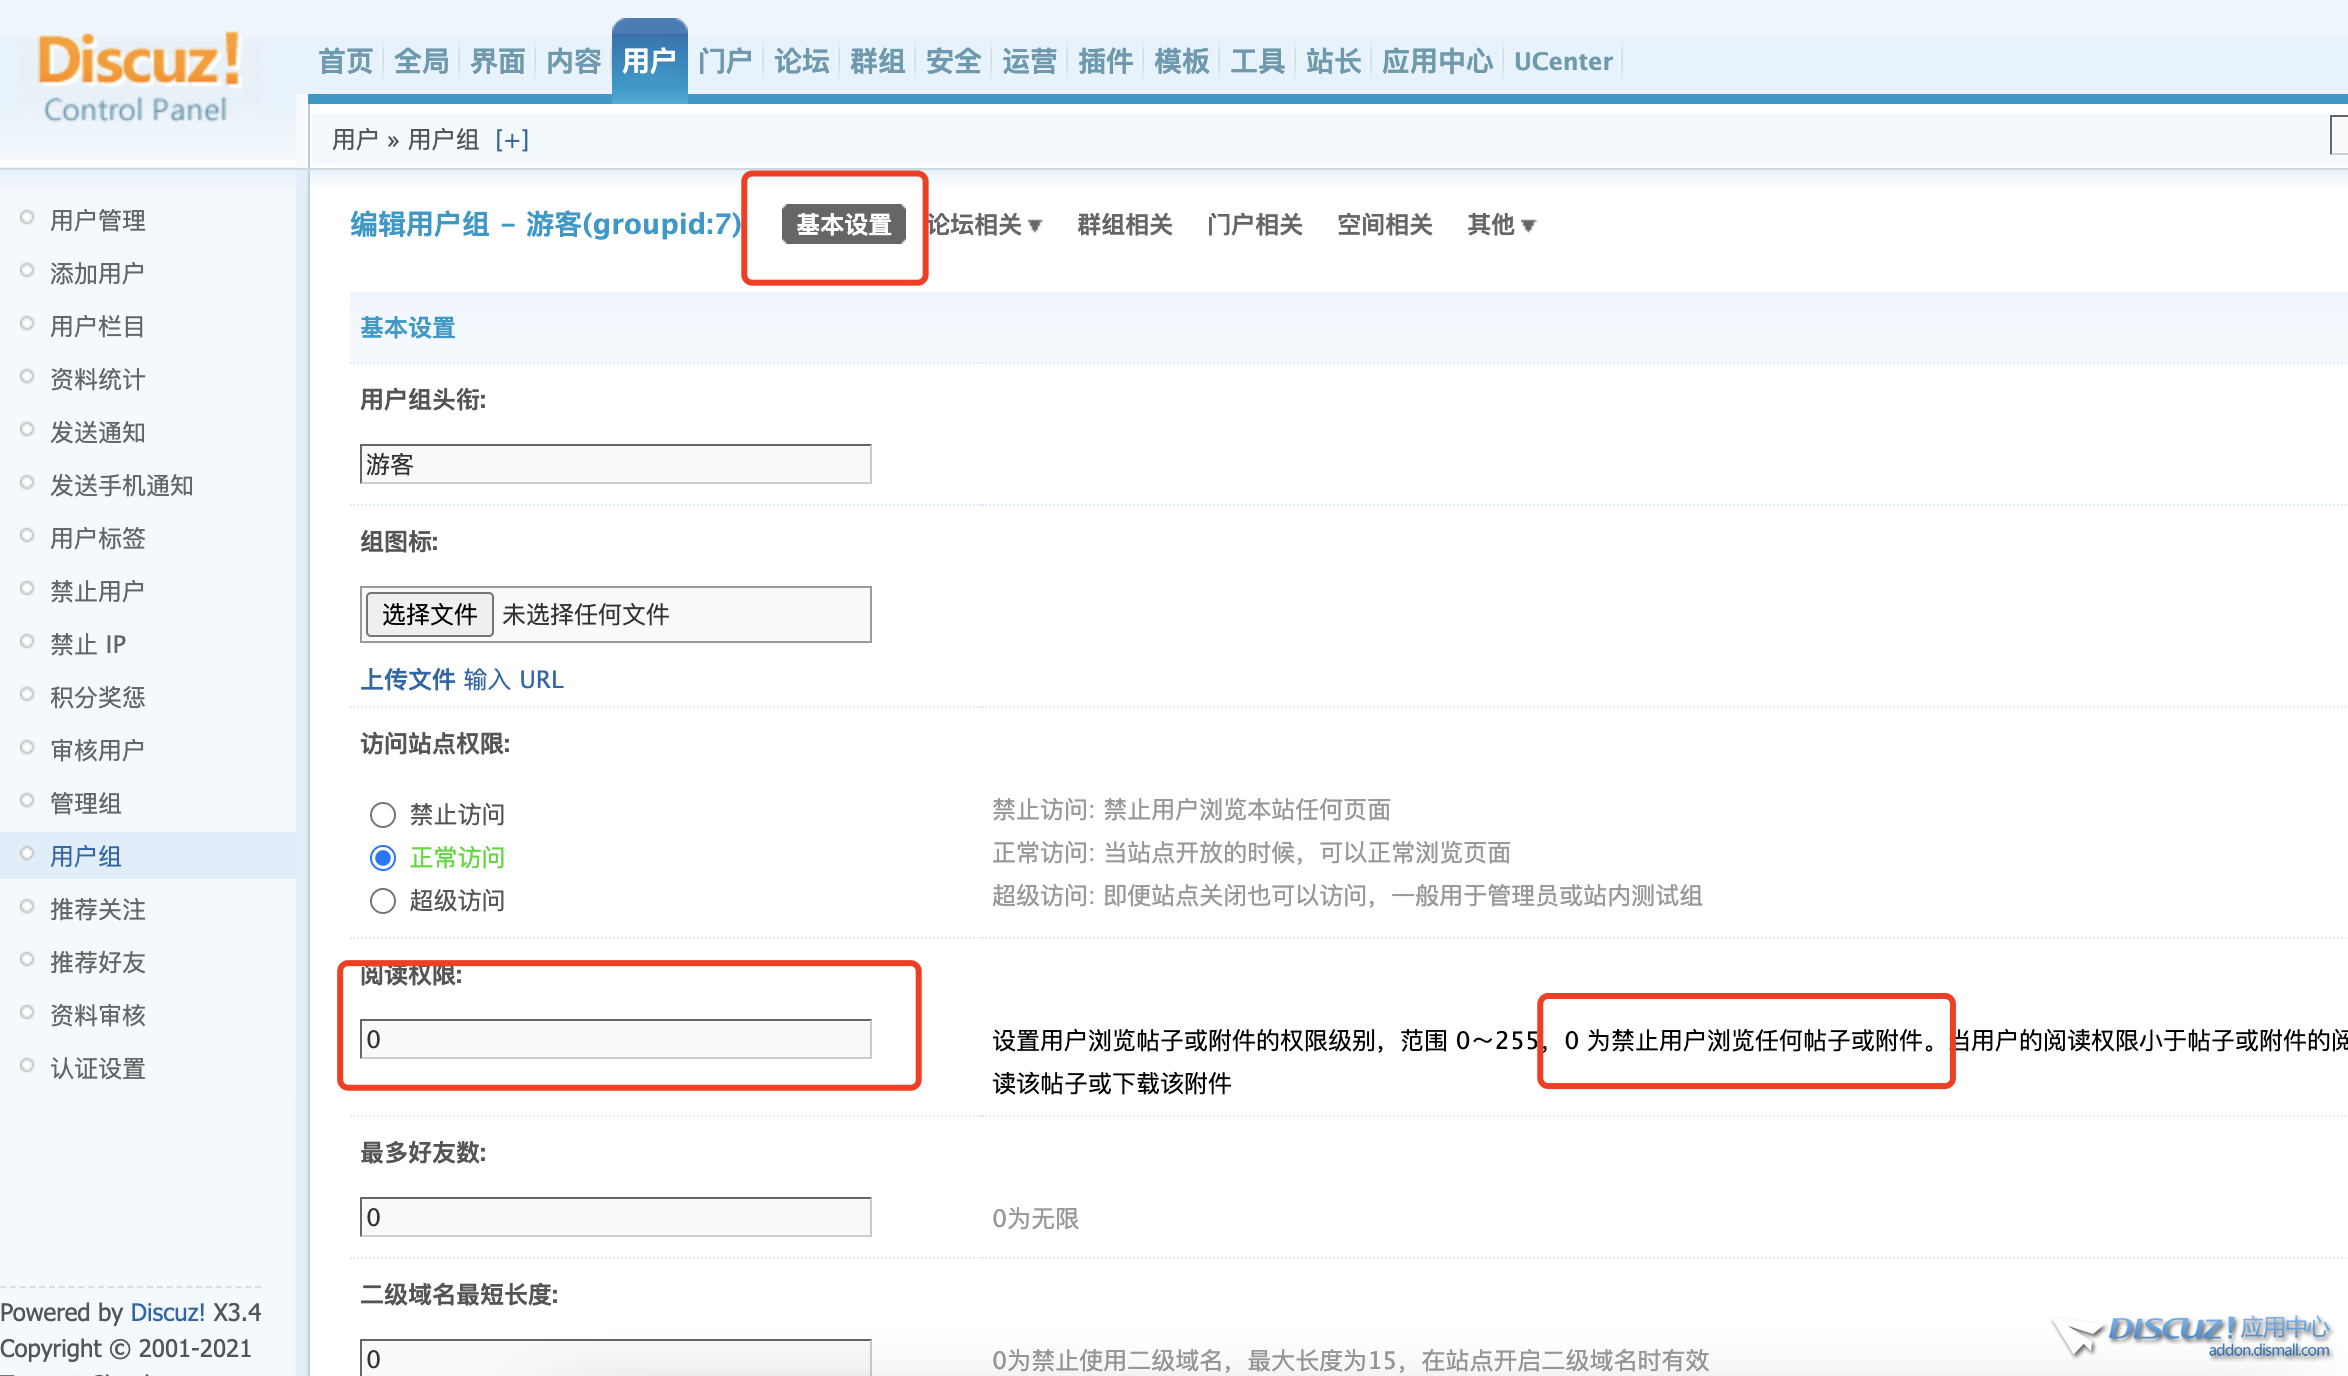This screenshot has width=2348, height=1376.
Task: Expand the 论坛相关 dropdown tab
Action: (984, 225)
